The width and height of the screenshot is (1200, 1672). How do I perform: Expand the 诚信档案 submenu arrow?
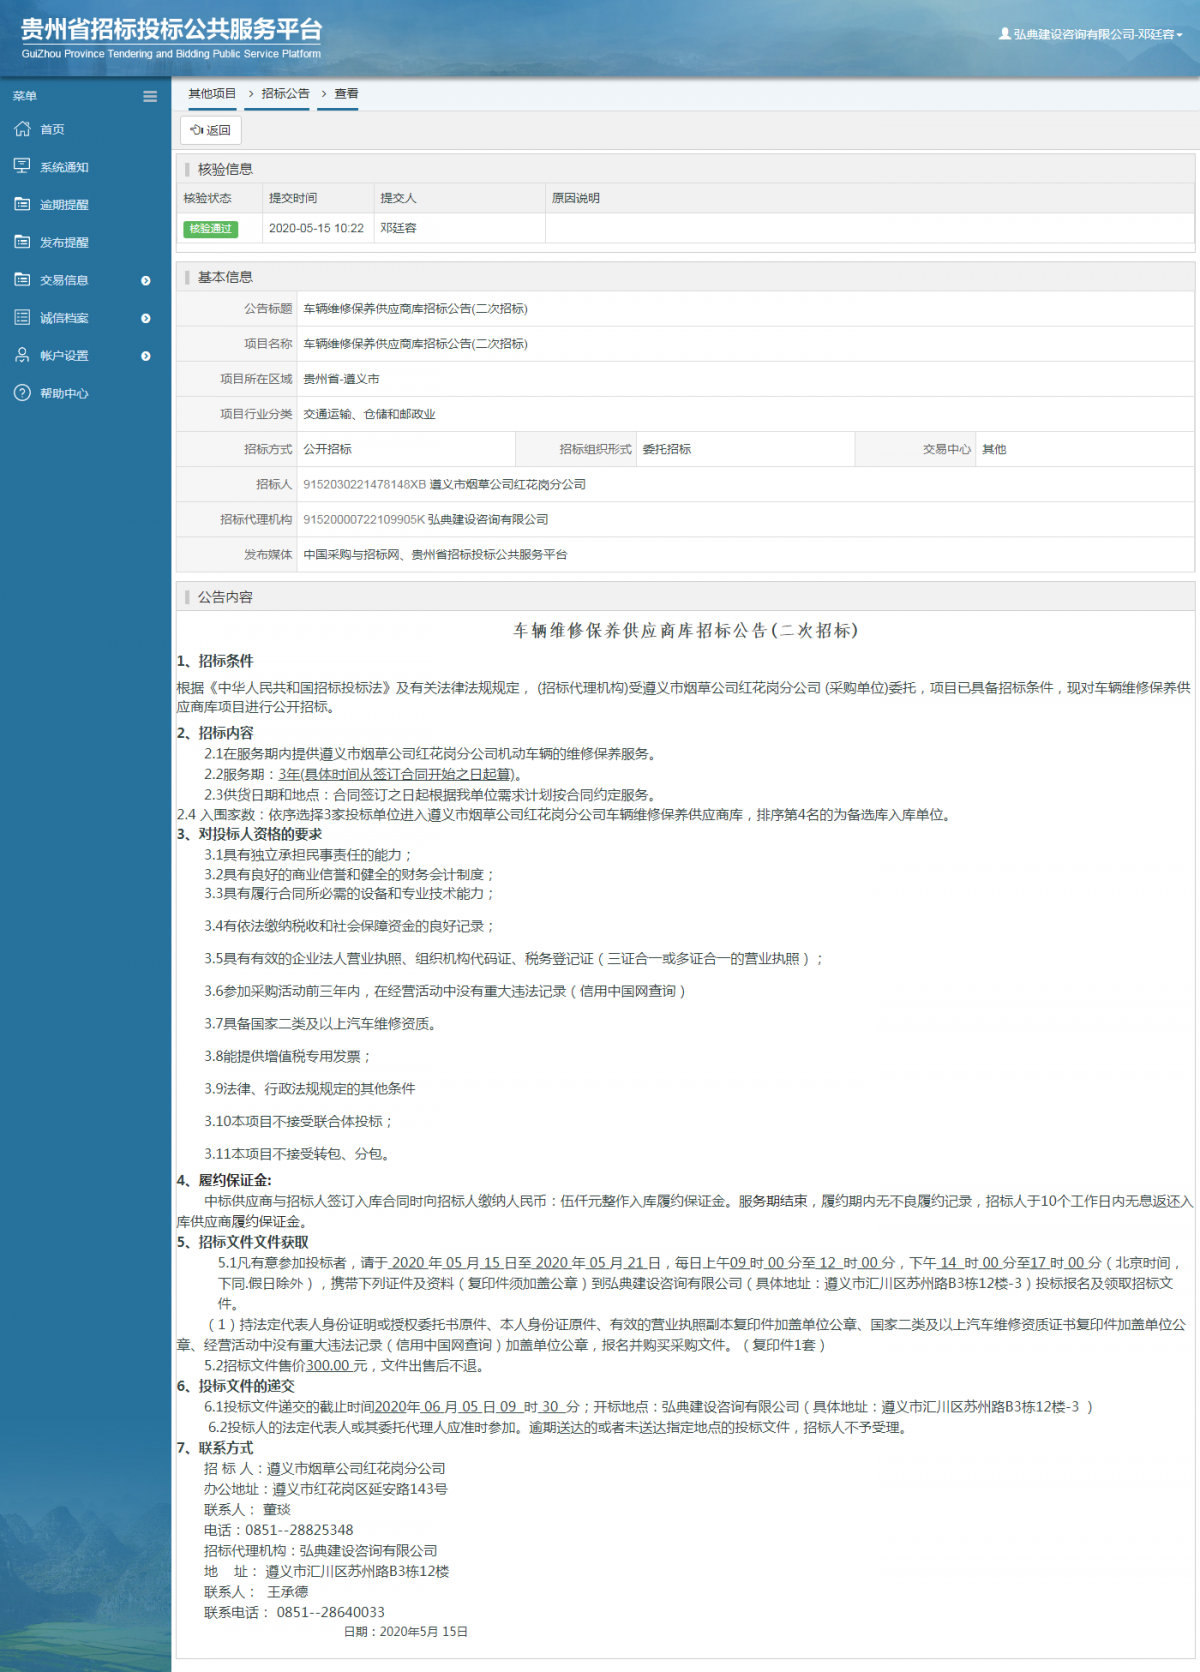tap(146, 318)
